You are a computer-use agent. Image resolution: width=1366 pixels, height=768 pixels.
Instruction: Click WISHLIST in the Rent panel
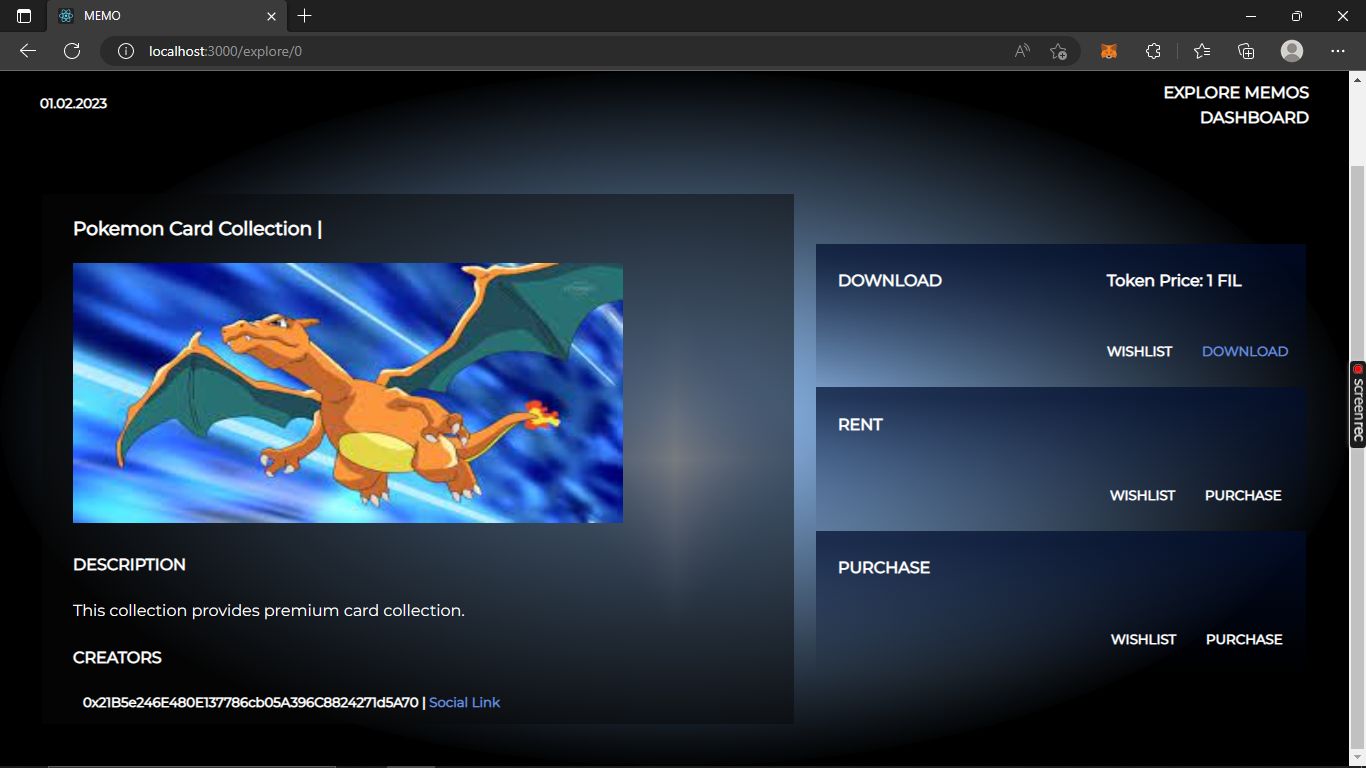tap(1142, 495)
